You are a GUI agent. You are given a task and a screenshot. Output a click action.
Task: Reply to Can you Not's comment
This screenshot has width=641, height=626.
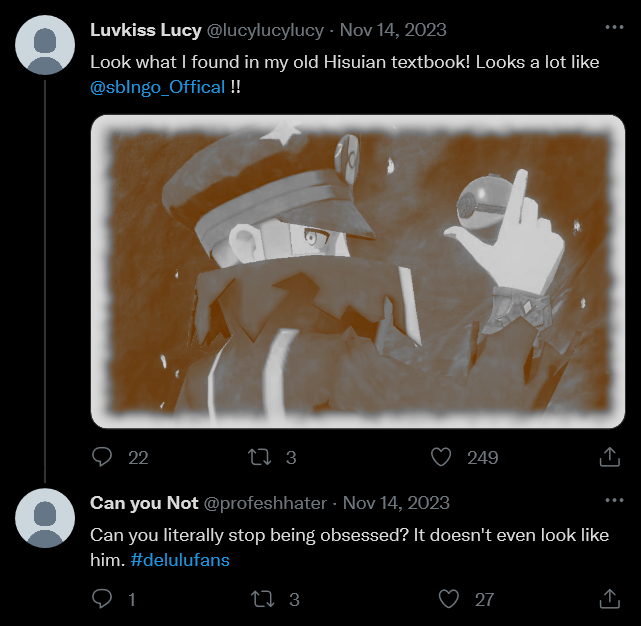click(102, 599)
